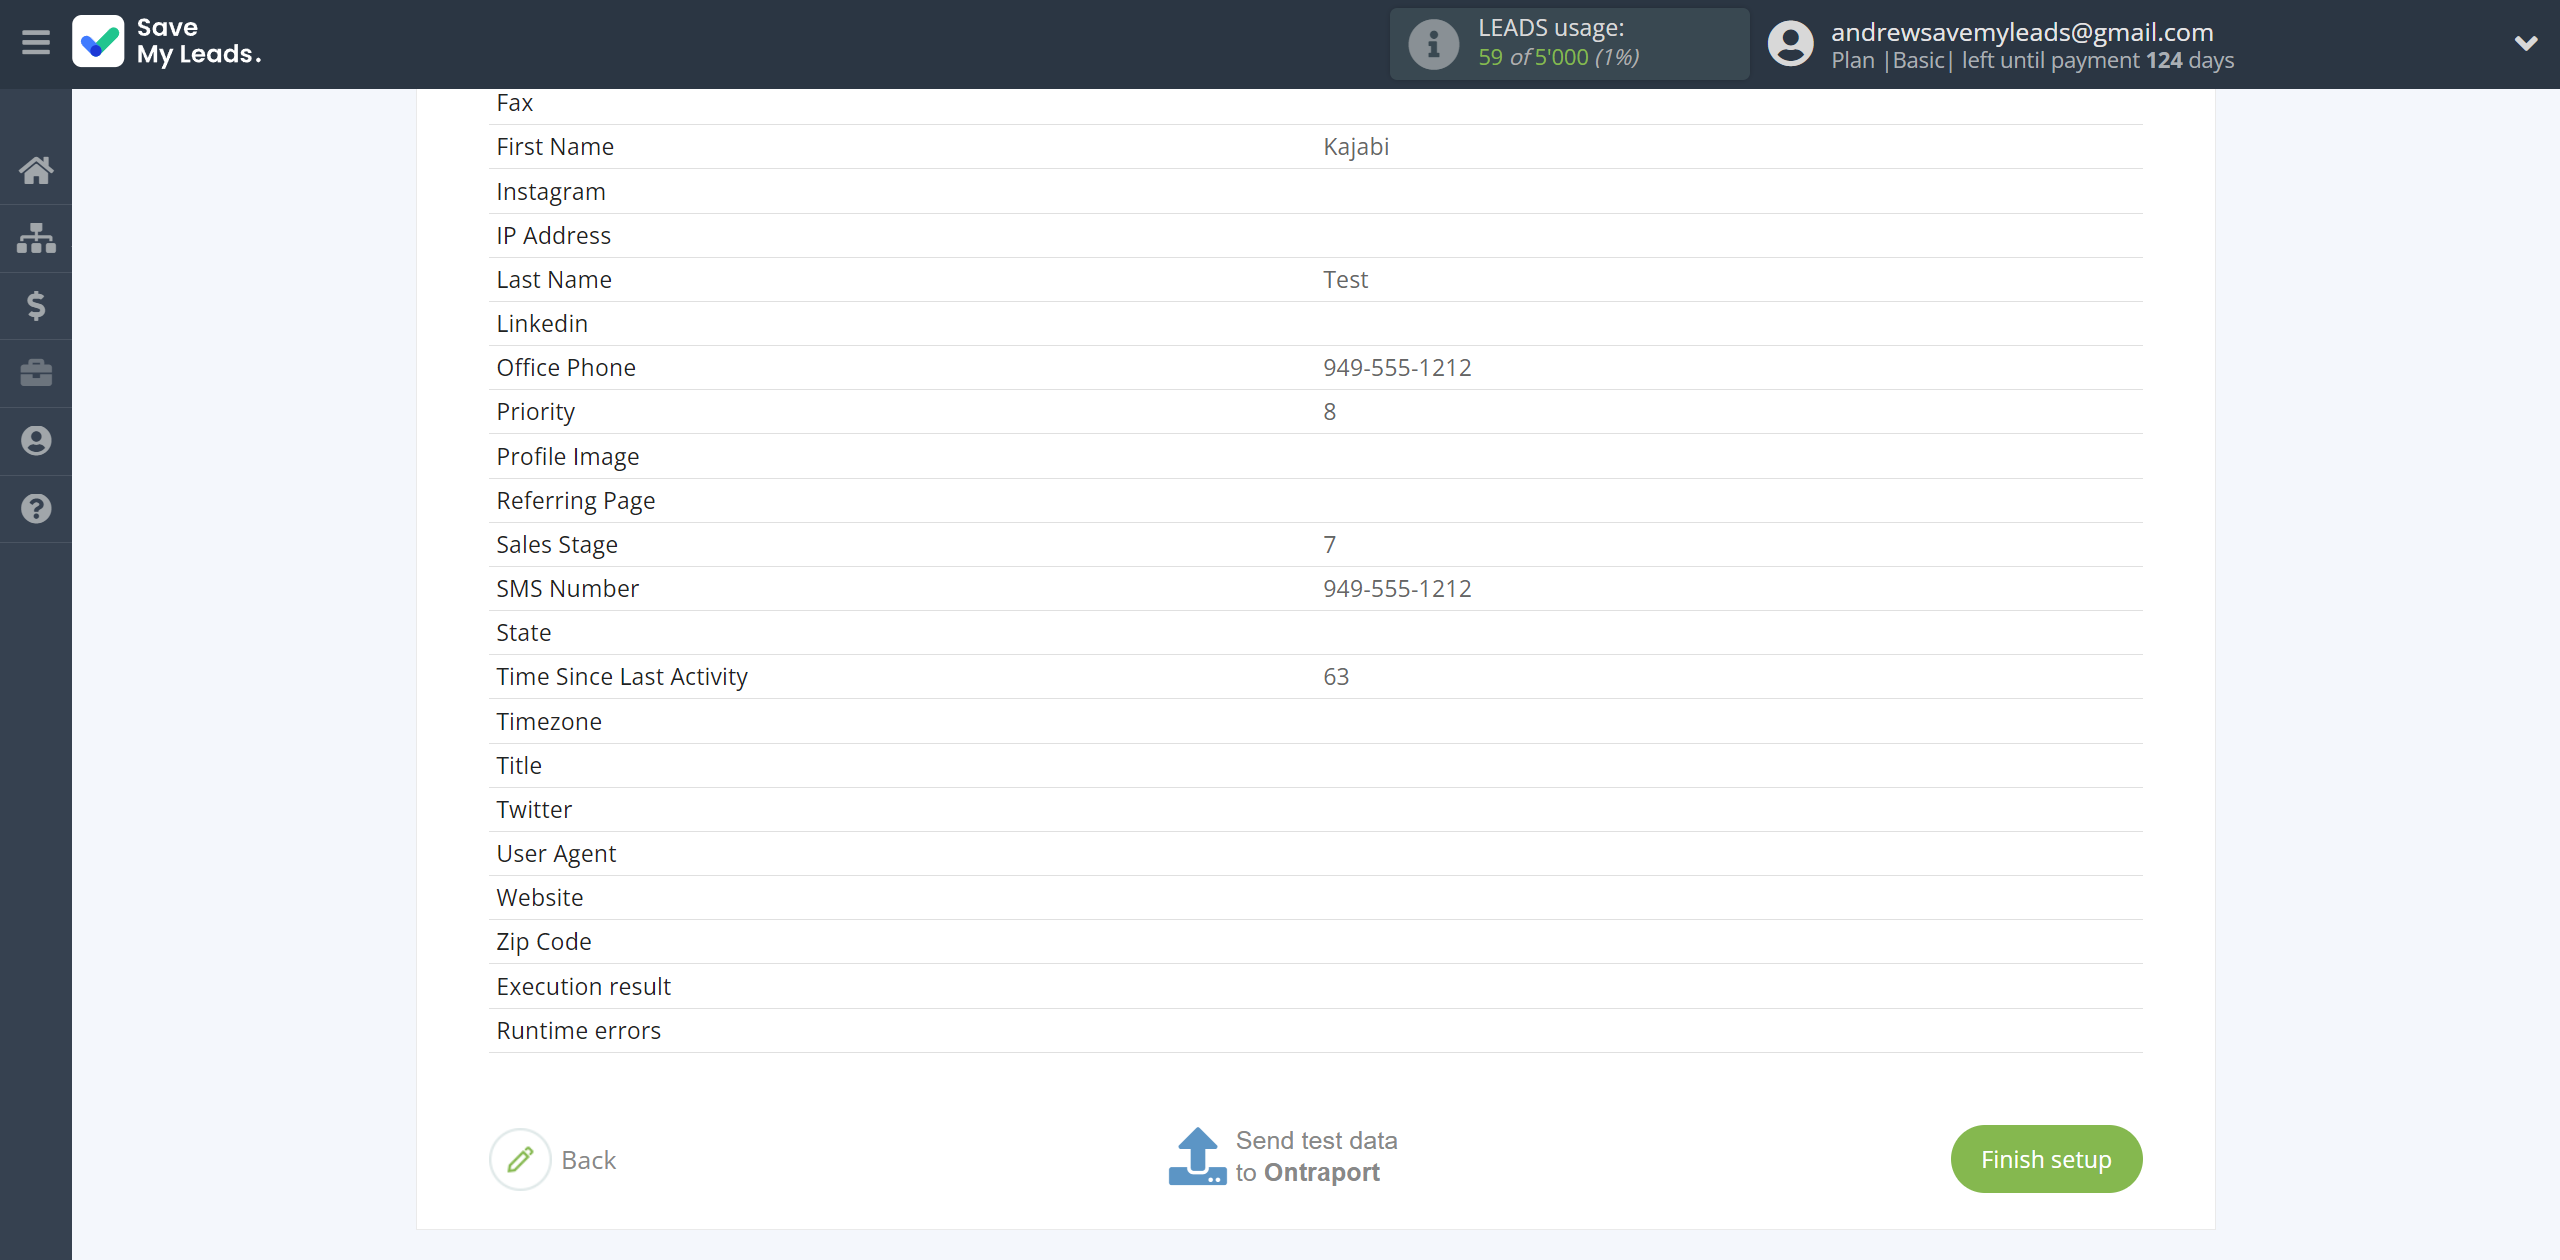Select the Referring Page row label
2560x1260 pixels.
tap(576, 500)
